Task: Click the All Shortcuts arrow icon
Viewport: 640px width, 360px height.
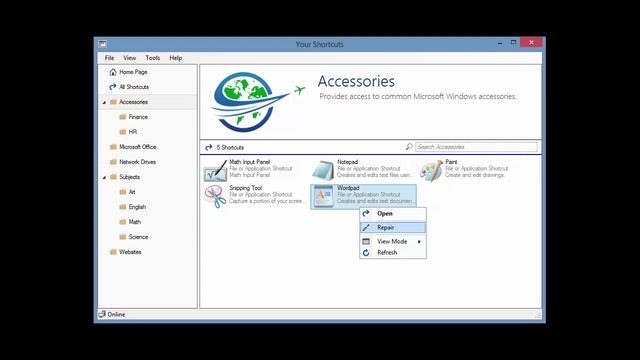Action: 113,87
